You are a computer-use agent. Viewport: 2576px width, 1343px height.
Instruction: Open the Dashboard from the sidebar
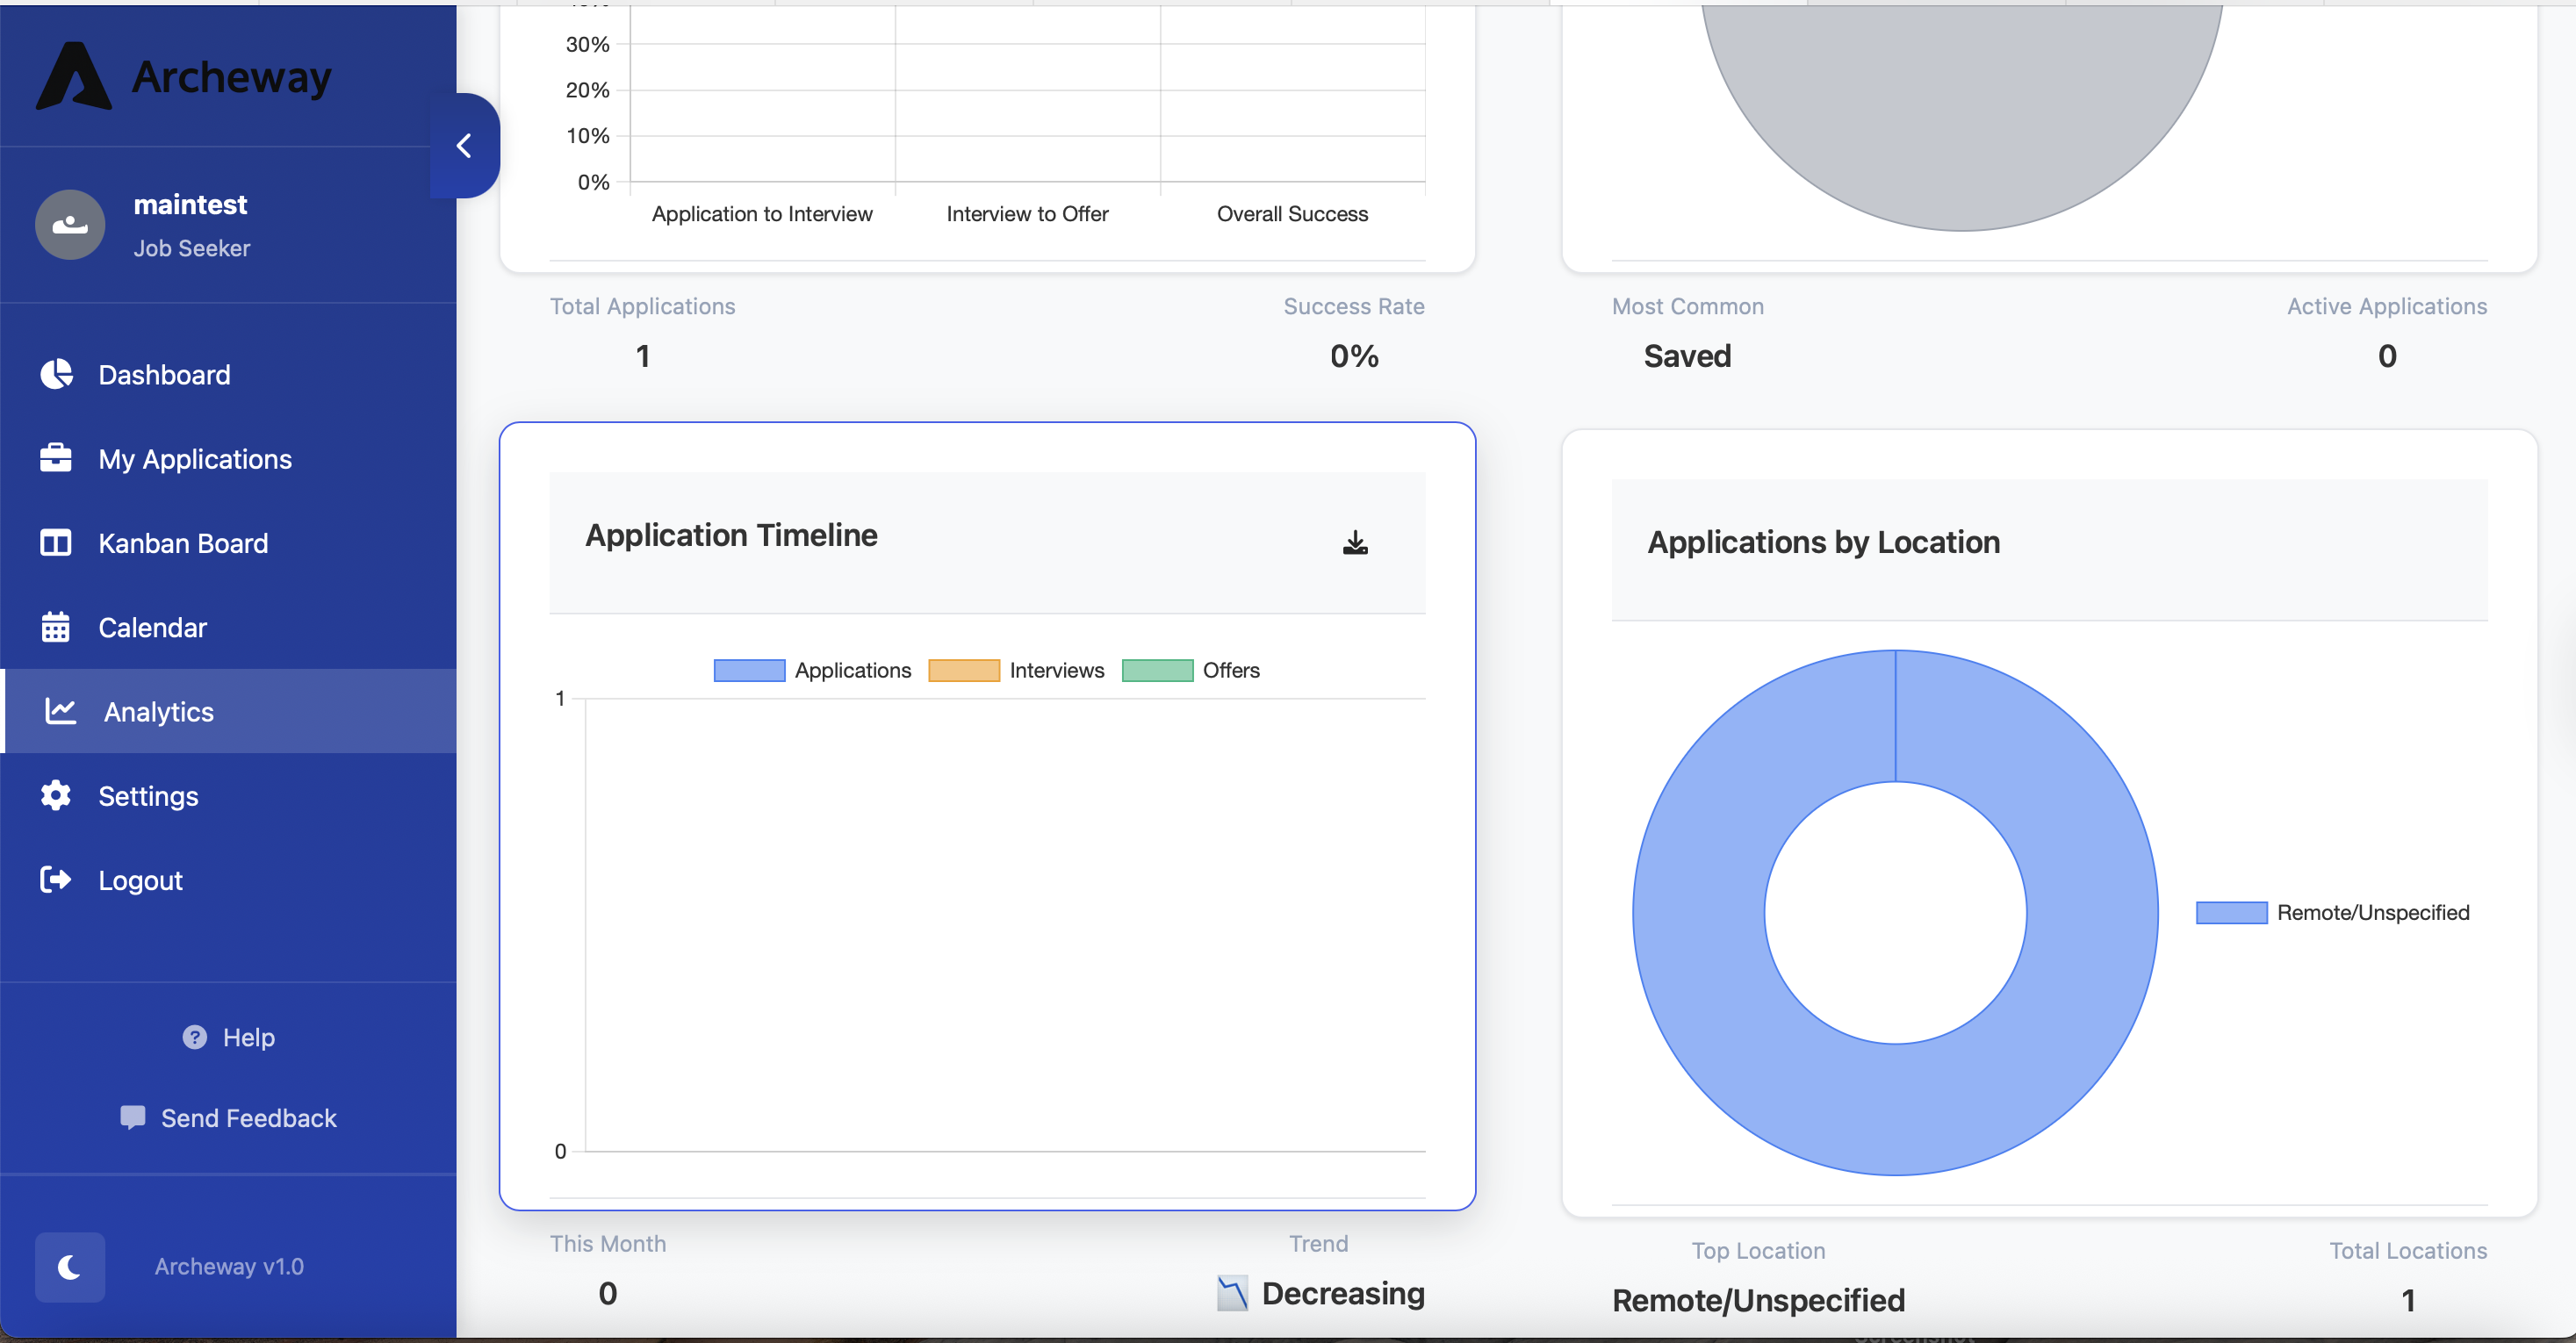(x=164, y=374)
